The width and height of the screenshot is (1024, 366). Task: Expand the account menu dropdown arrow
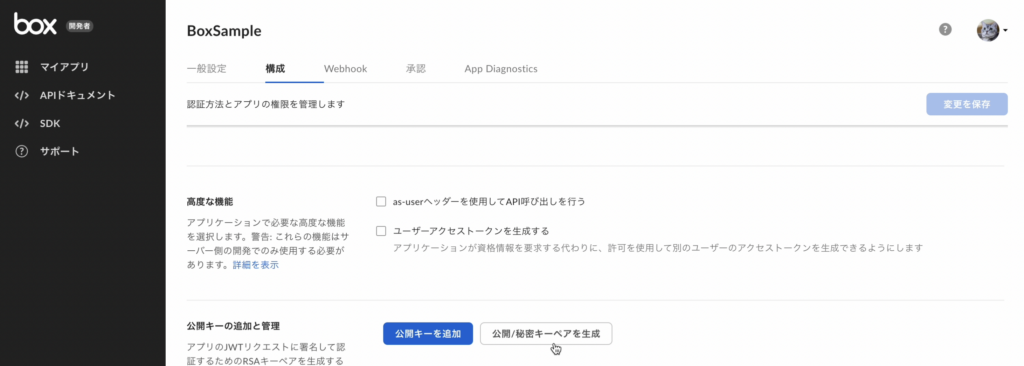pos(1006,31)
